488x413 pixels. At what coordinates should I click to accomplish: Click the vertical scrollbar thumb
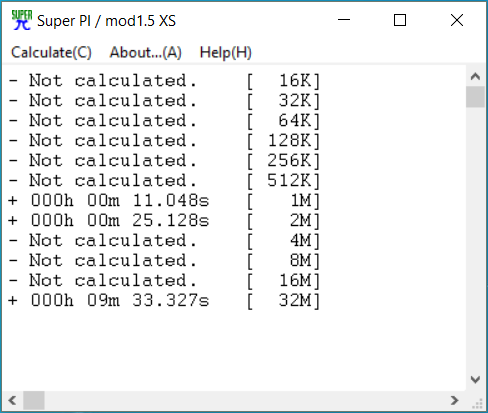475,97
